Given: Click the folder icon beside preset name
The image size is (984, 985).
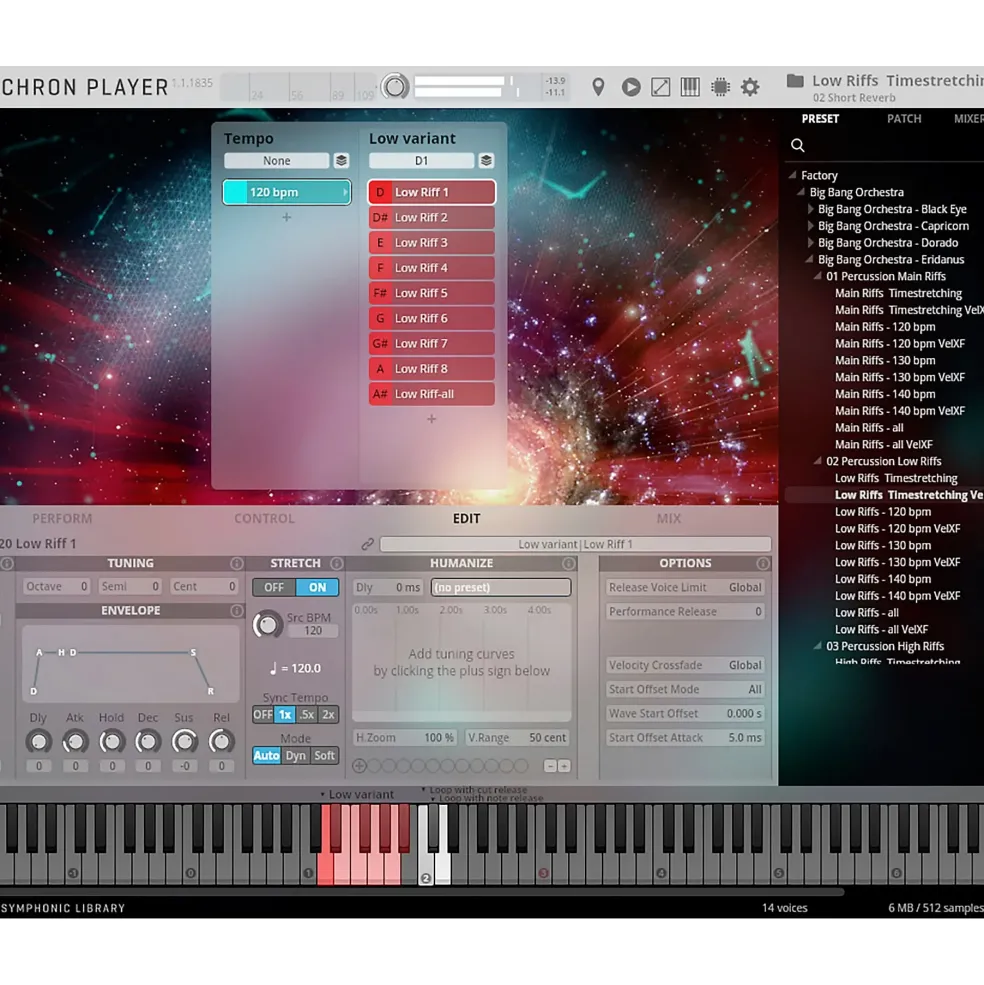Looking at the screenshot, I should point(795,80).
